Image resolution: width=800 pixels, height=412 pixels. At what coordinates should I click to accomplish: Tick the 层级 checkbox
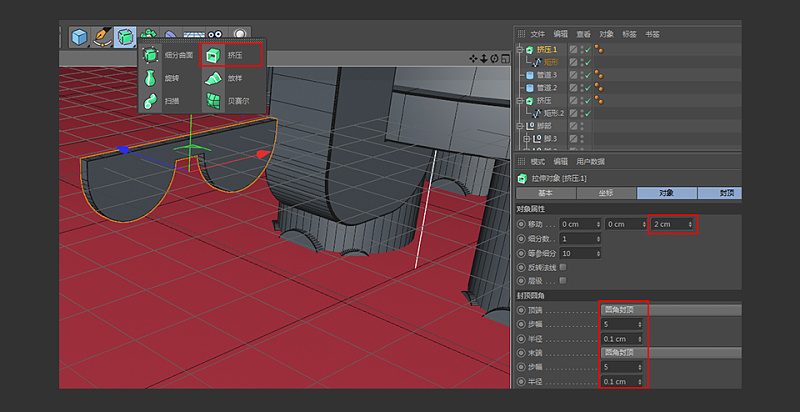click(564, 281)
